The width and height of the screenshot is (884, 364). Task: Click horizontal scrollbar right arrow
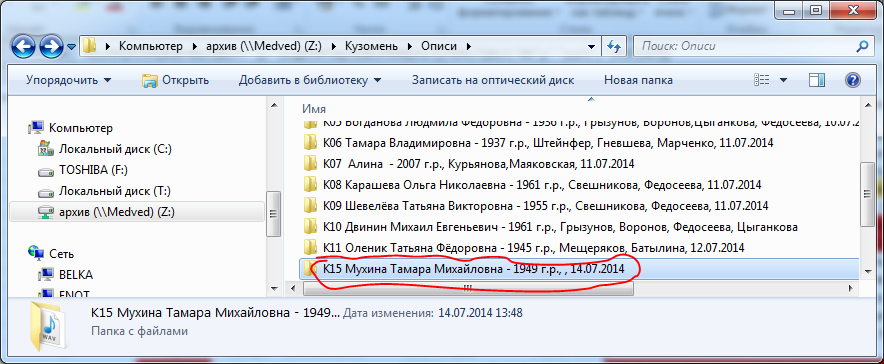[851, 288]
